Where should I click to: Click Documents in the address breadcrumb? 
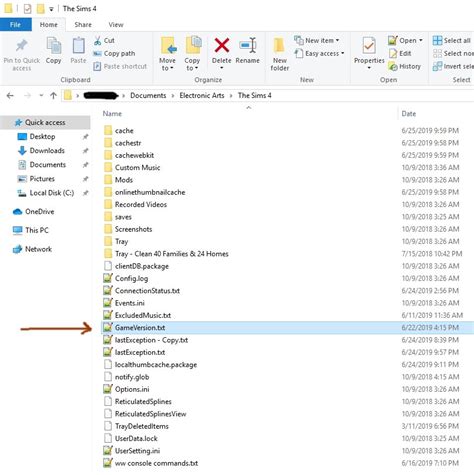(148, 96)
